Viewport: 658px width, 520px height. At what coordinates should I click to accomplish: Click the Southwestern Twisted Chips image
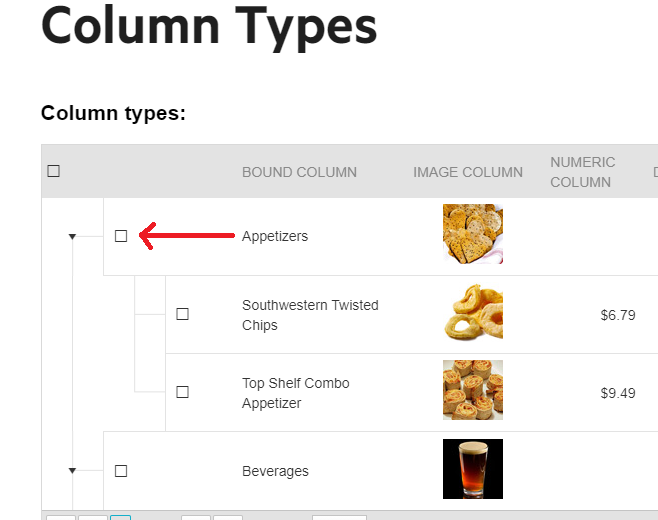coord(473,313)
